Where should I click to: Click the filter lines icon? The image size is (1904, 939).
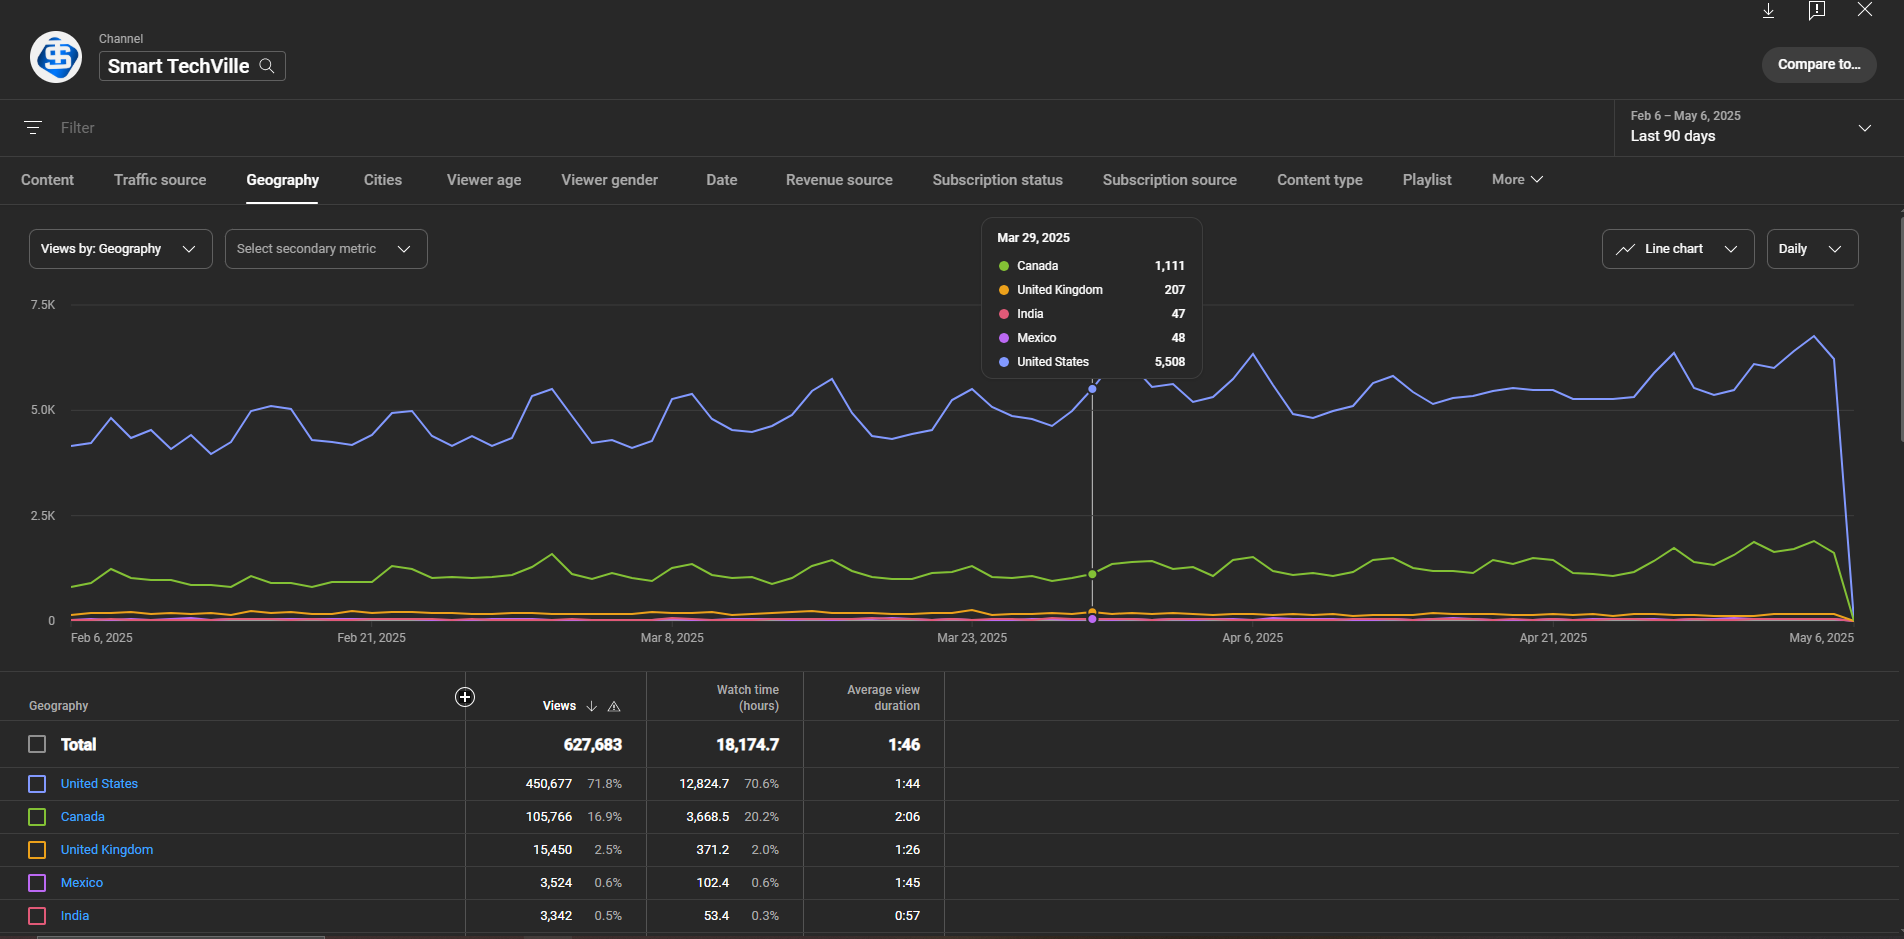pyautogui.click(x=33, y=127)
